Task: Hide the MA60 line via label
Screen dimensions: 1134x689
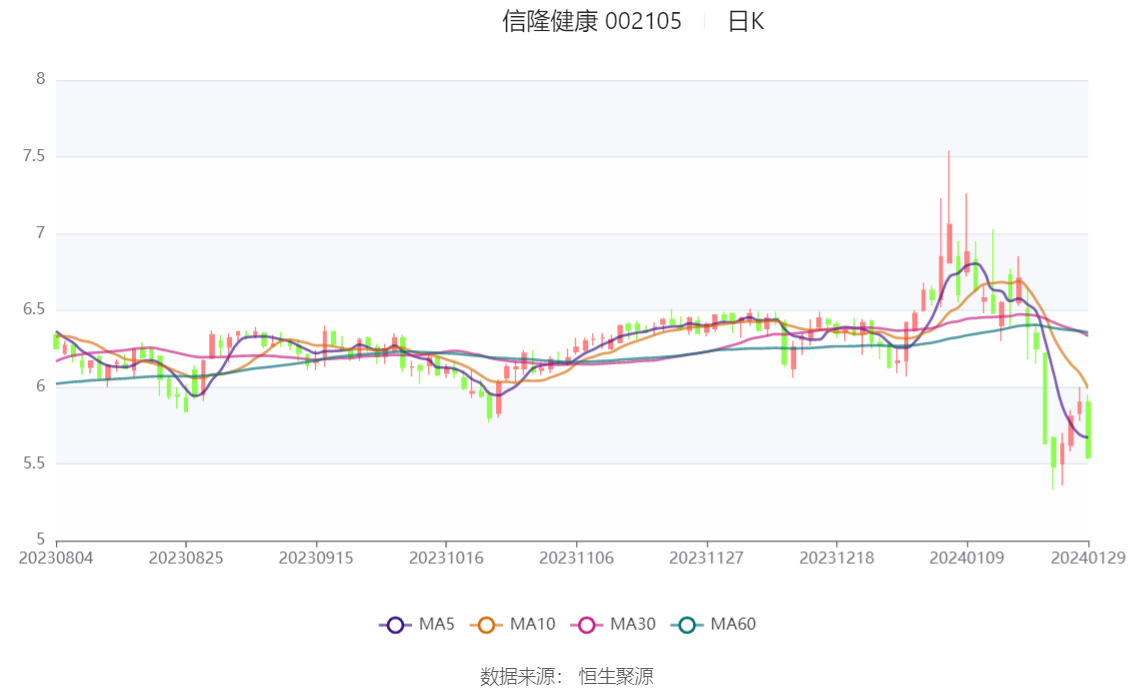Action: [x=733, y=624]
